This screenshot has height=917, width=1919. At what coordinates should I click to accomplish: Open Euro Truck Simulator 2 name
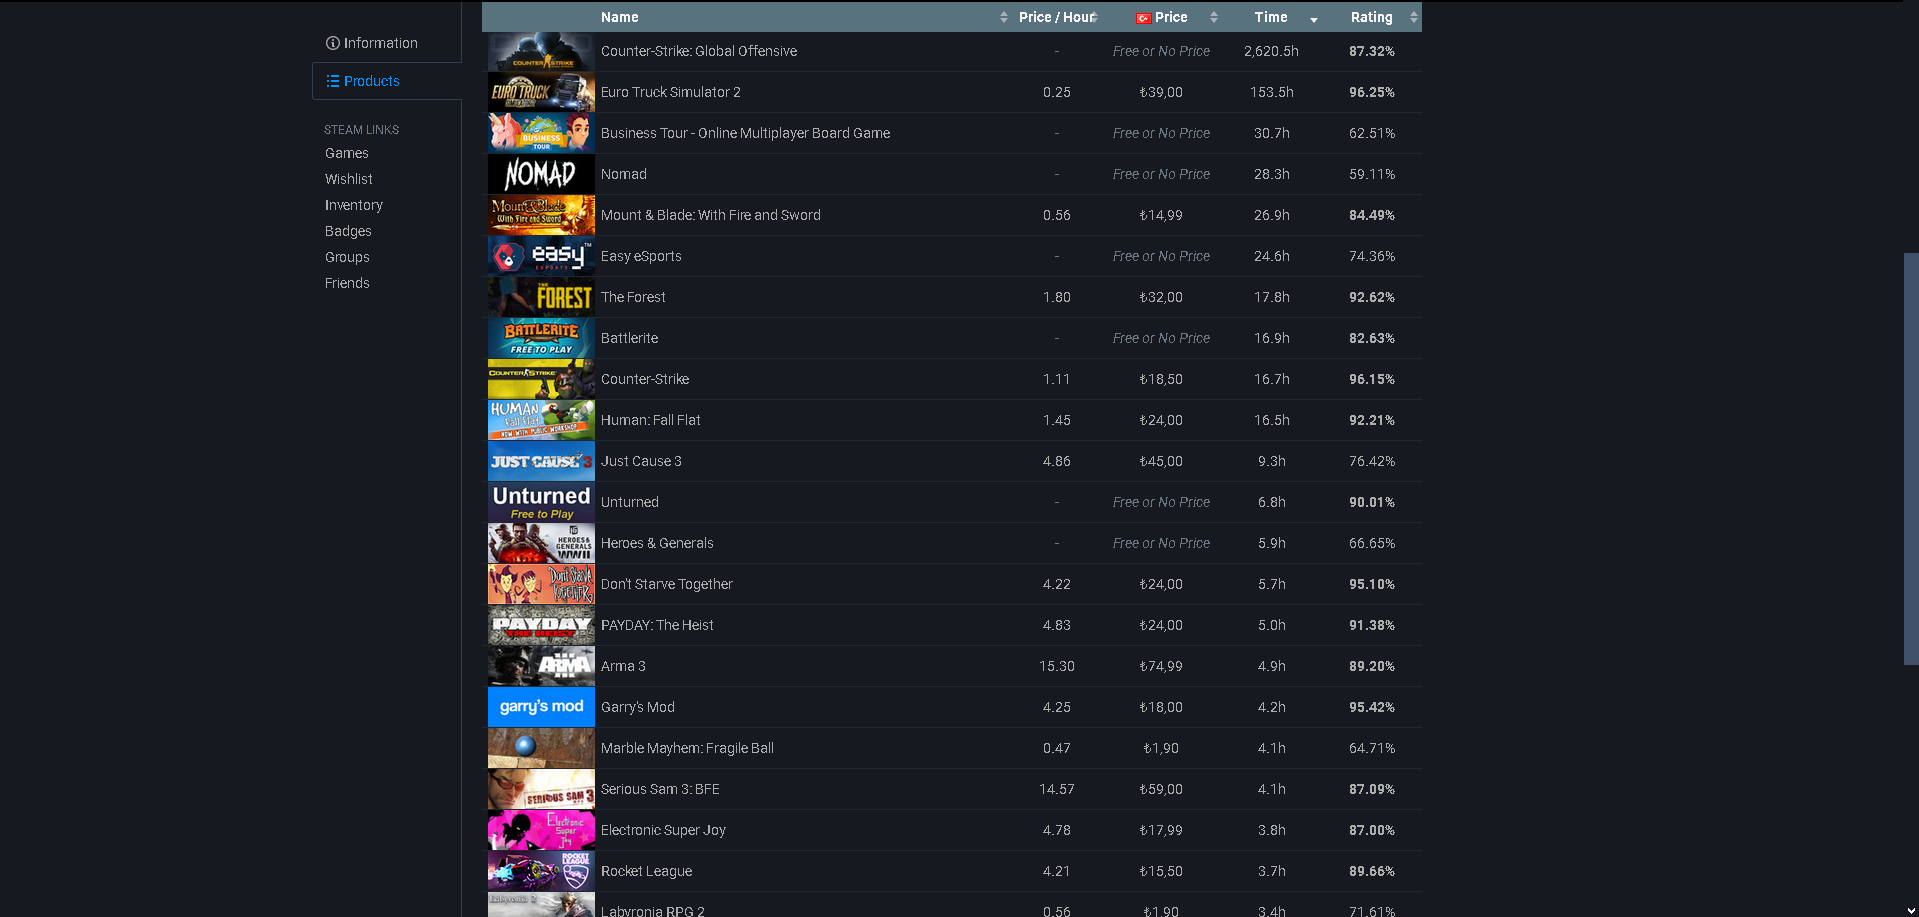click(671, 92)
